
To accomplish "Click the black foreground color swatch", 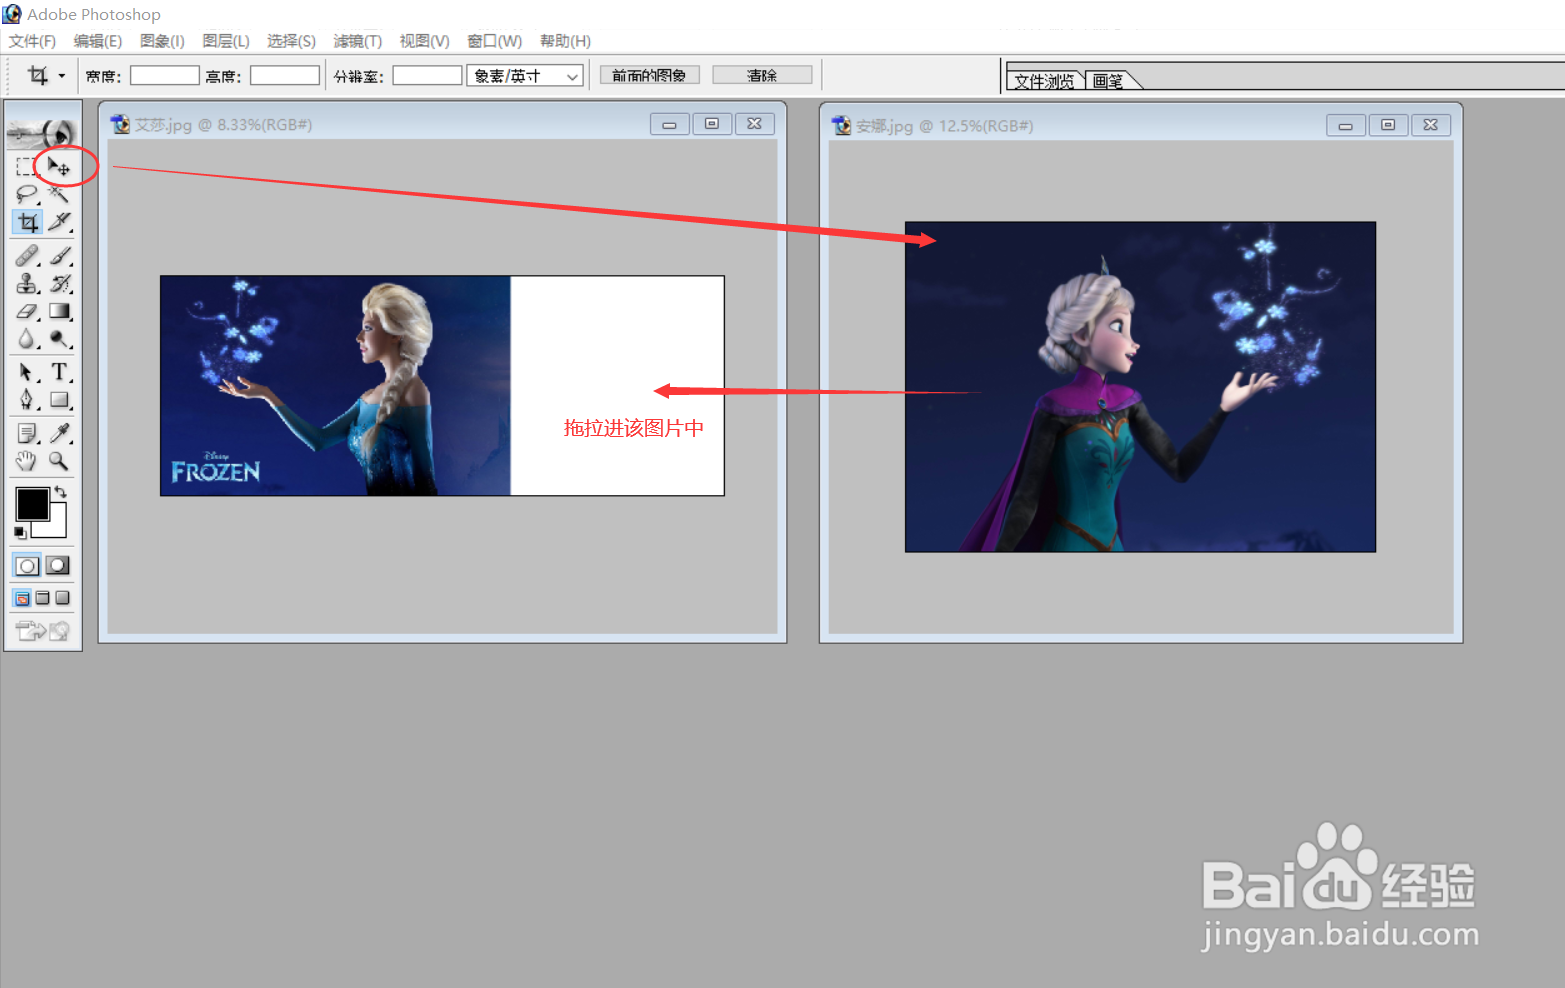I will [32, 504].
